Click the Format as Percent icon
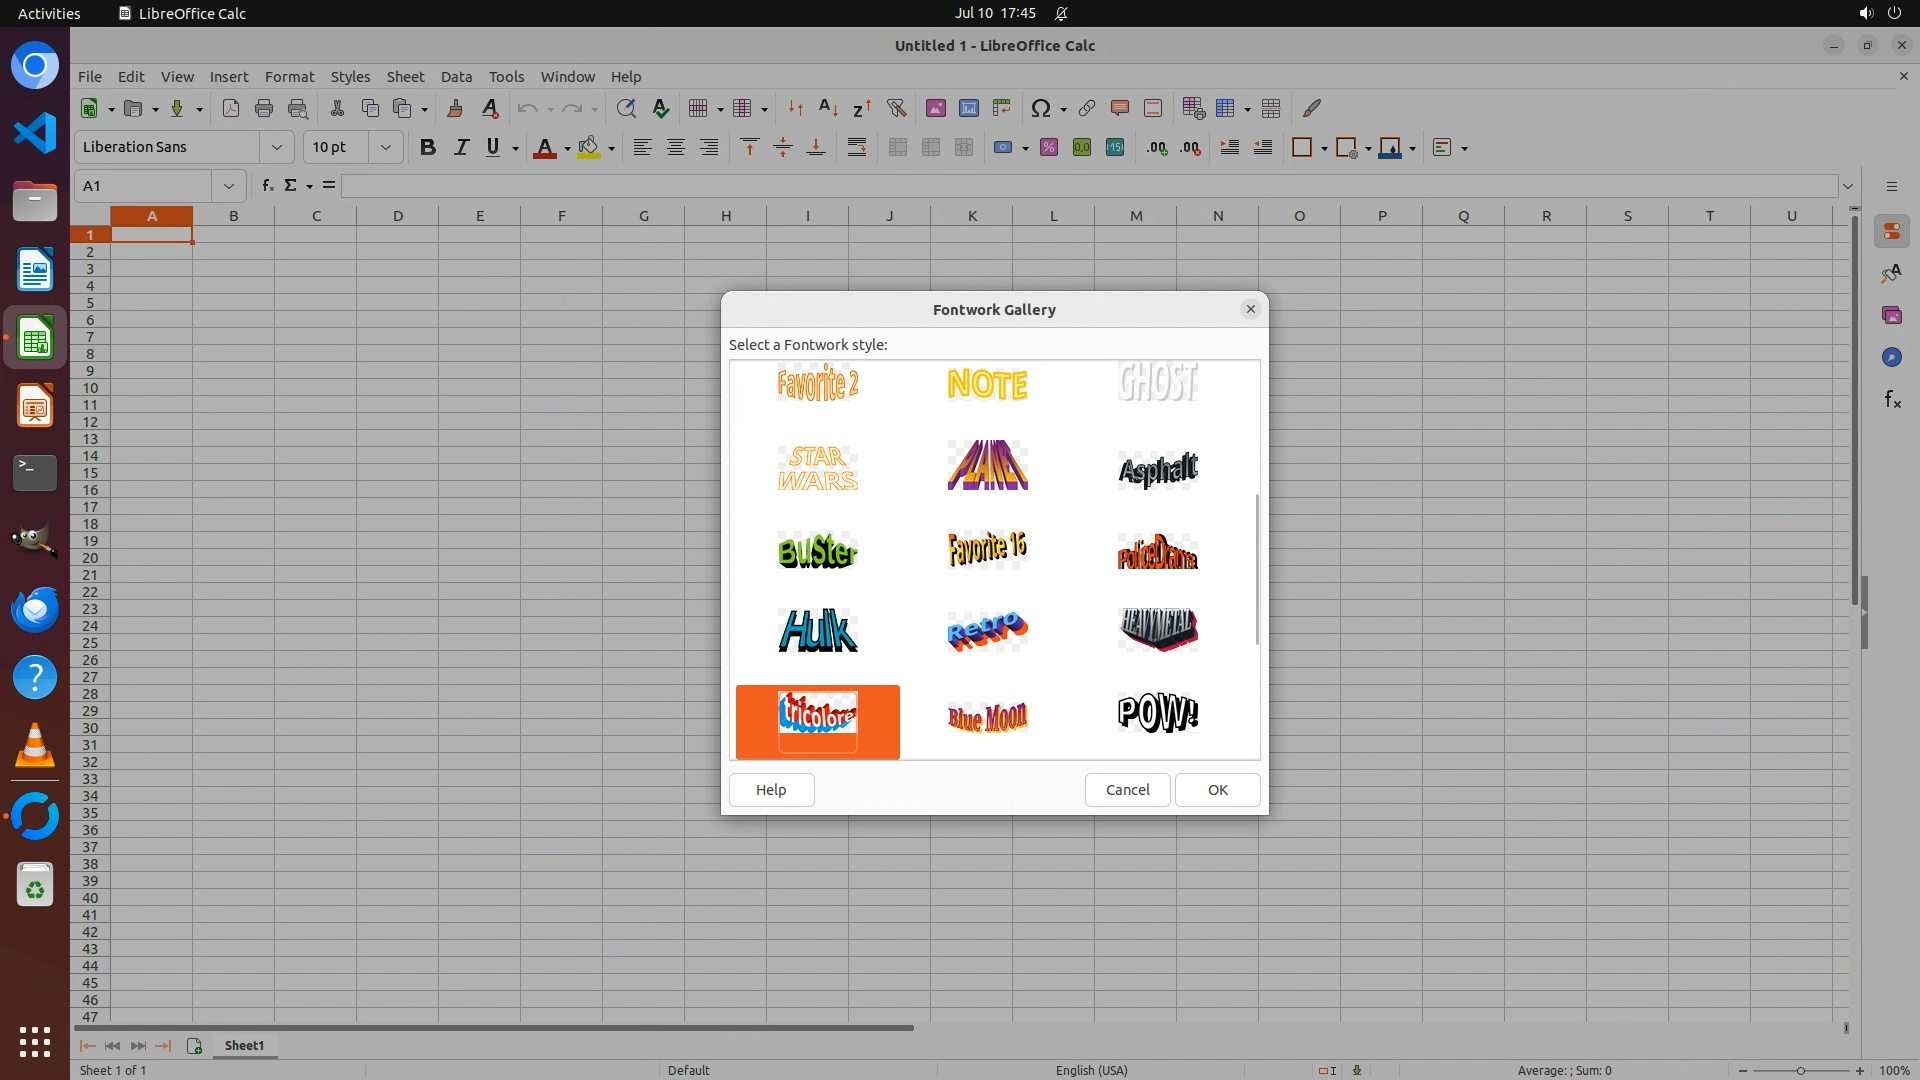This screenshot has width=1920, height=1080. 1049,148
